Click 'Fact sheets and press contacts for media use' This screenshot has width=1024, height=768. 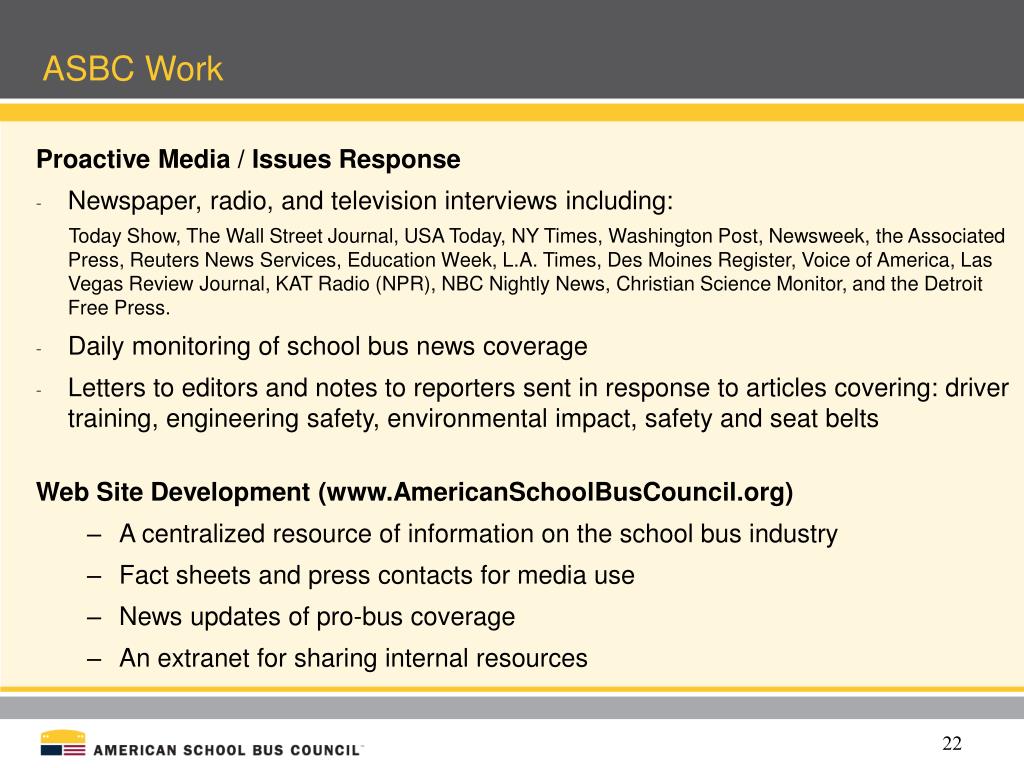(377, 575)
